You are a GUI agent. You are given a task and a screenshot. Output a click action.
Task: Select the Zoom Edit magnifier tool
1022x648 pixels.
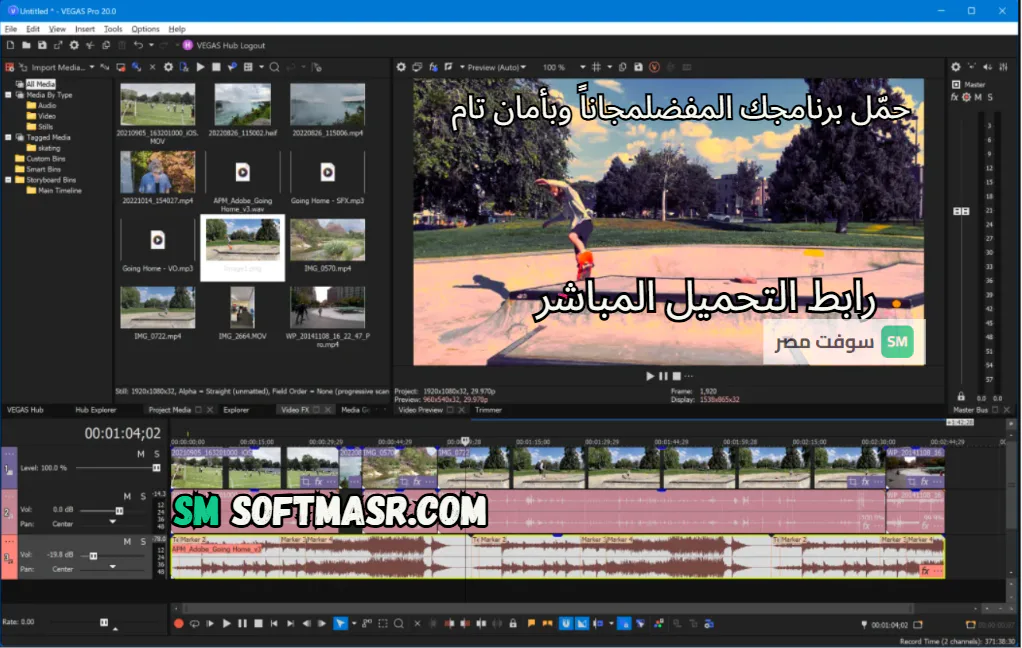click(399, 624)
